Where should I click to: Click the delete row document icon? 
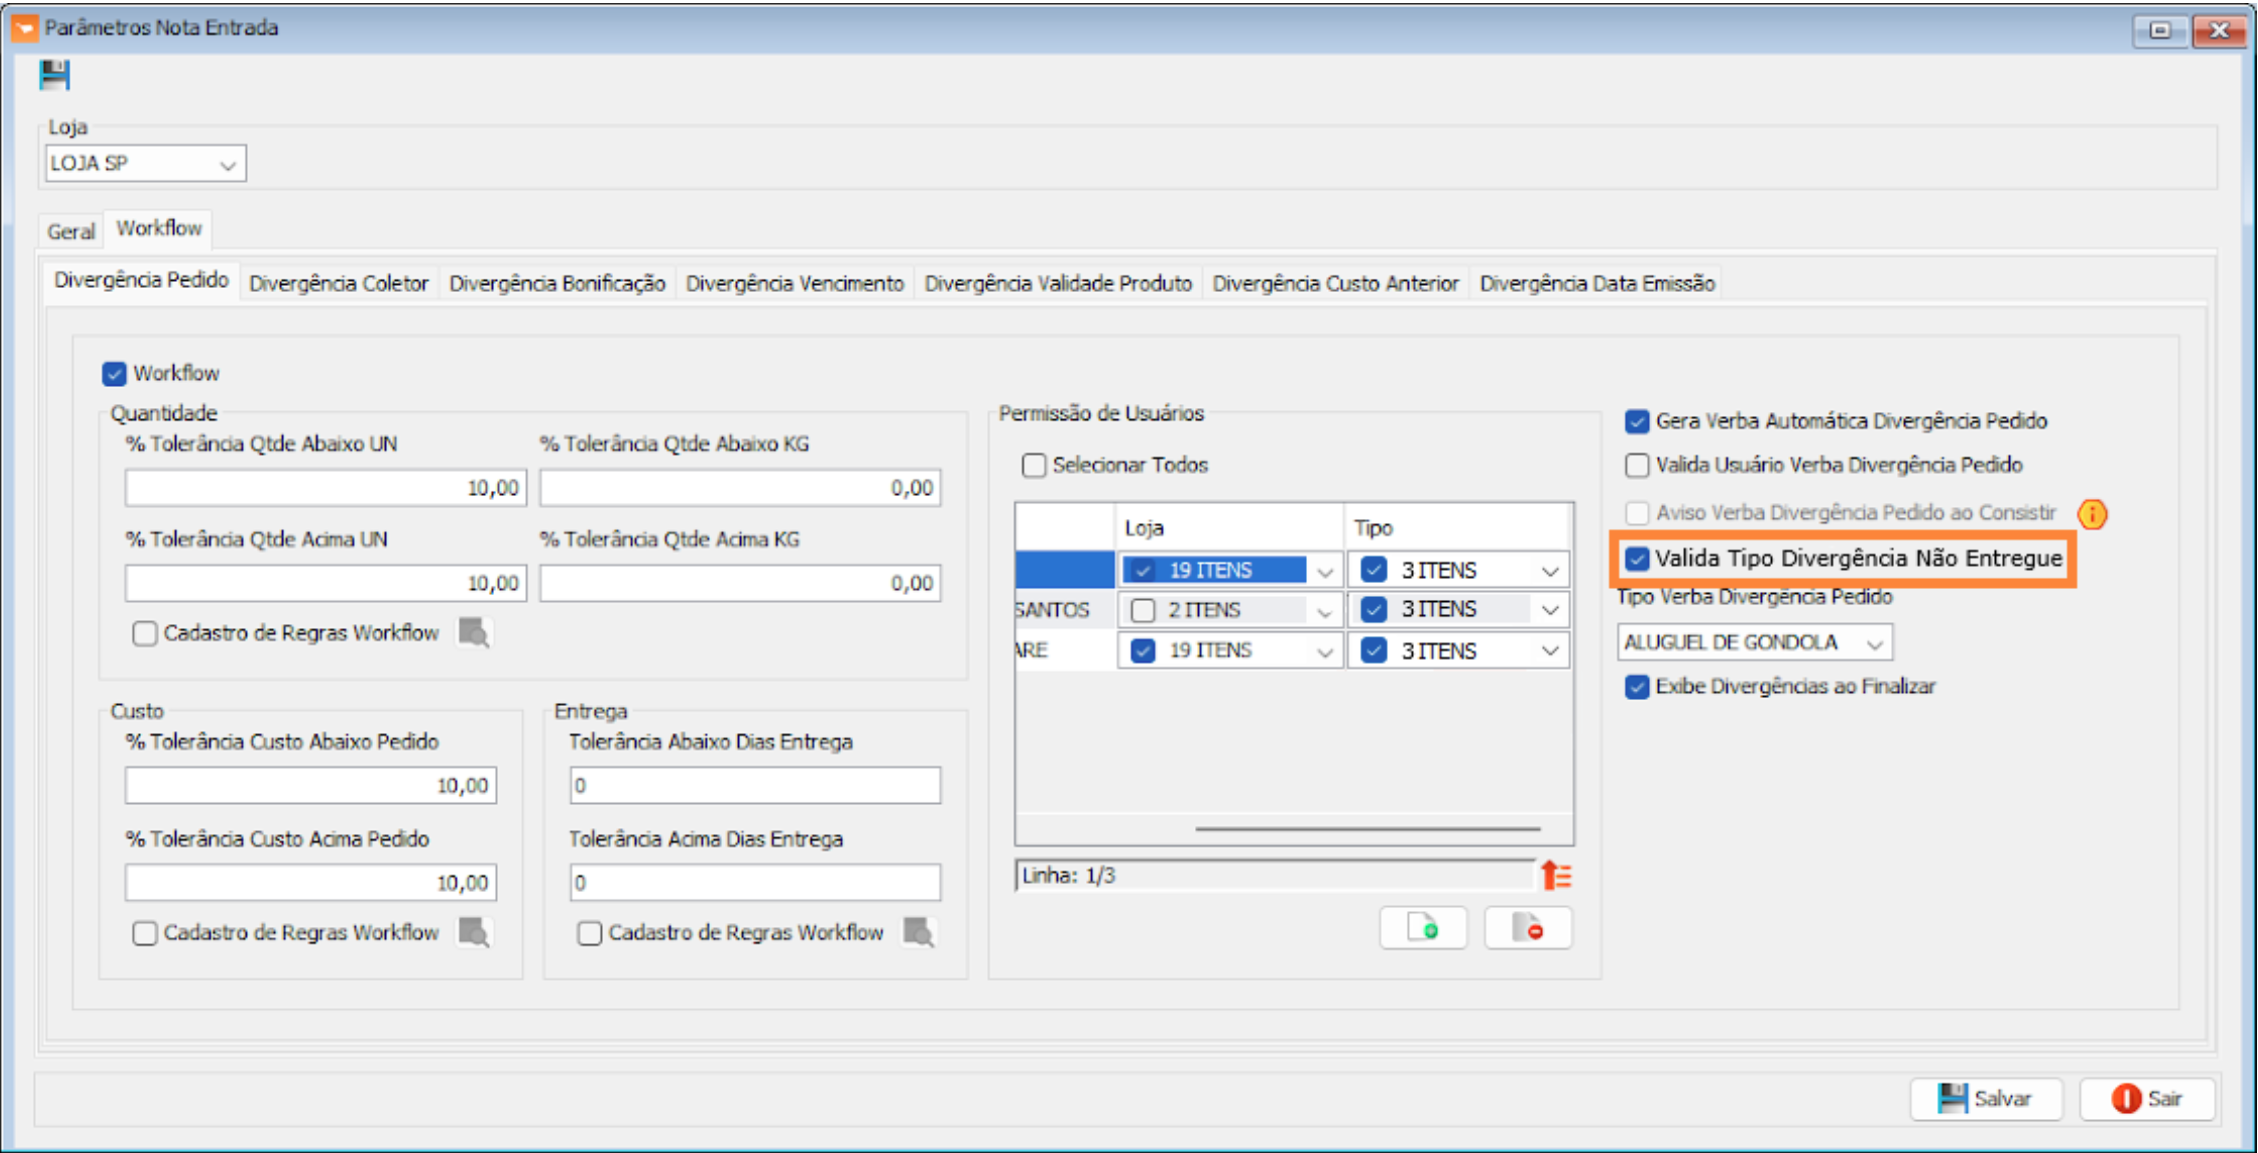[x=1527, y=928]
